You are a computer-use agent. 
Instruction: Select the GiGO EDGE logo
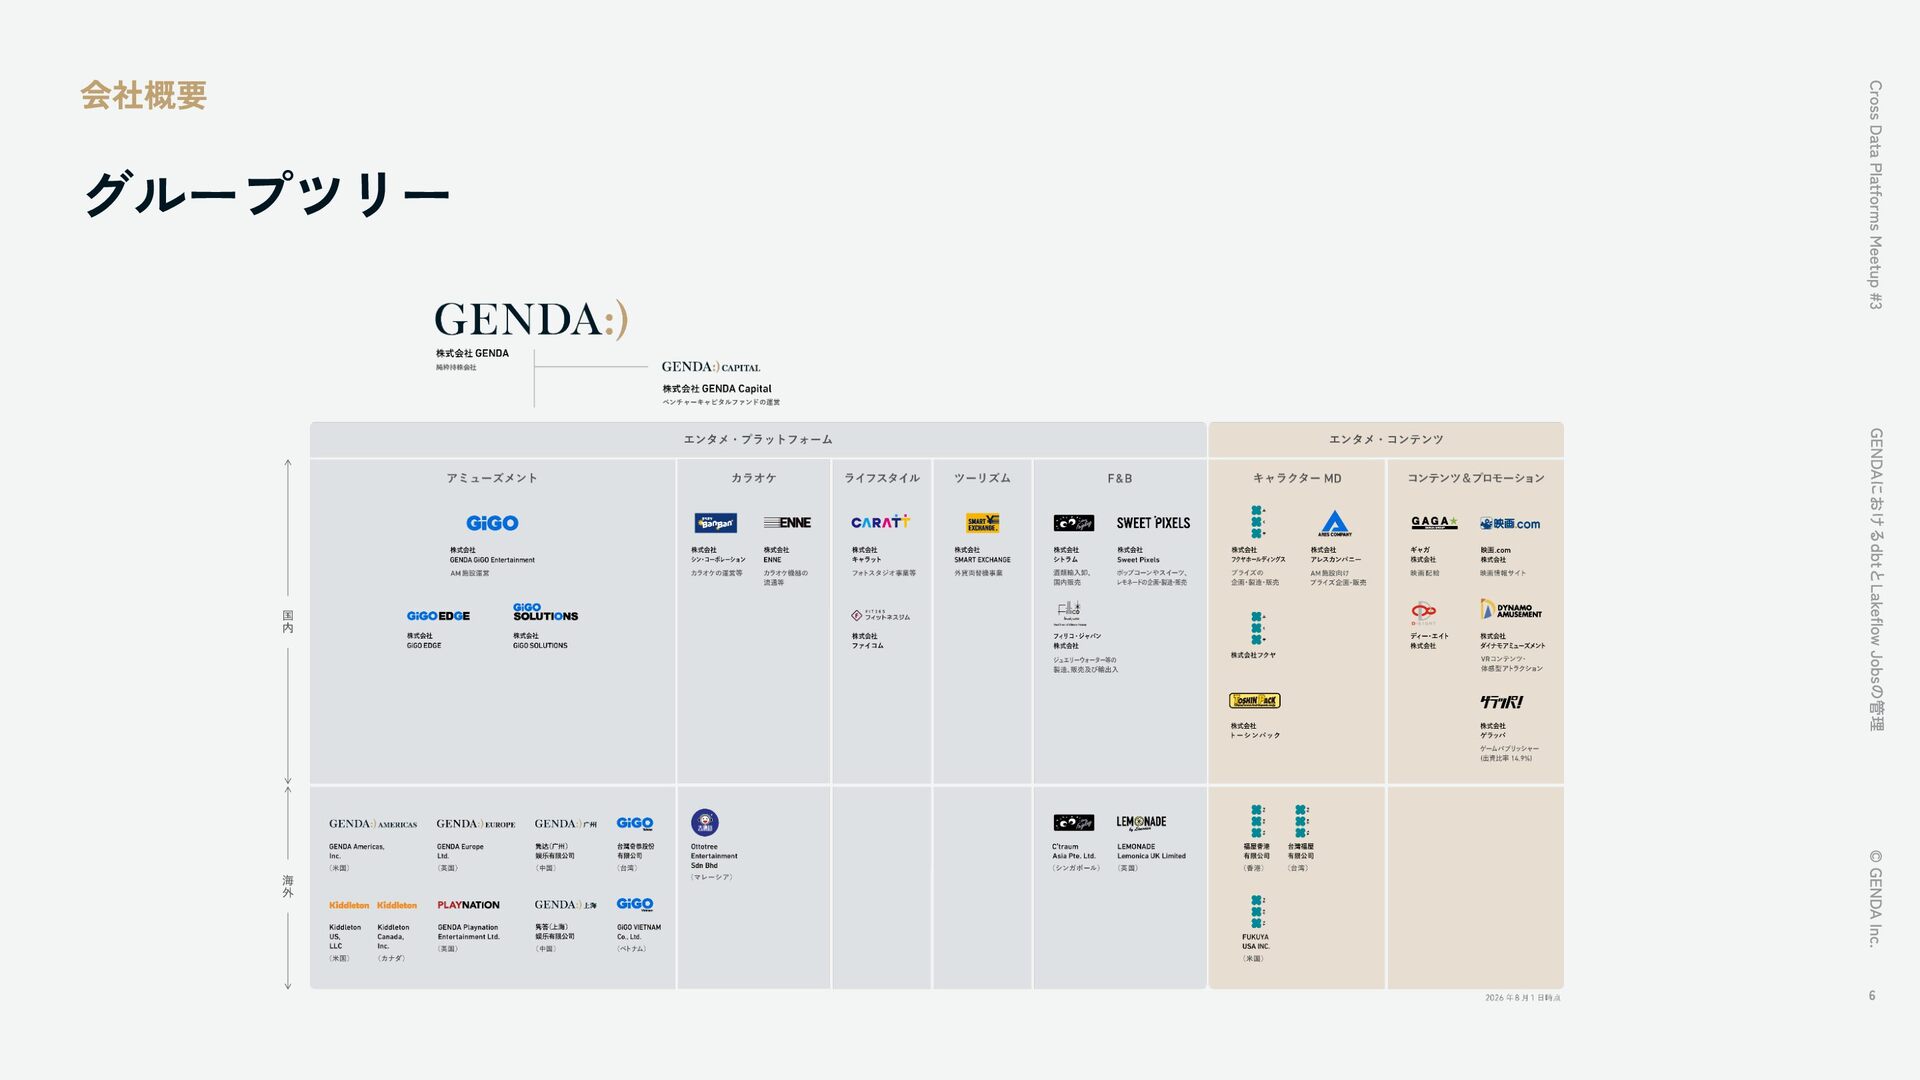click(x=438, y=616)
